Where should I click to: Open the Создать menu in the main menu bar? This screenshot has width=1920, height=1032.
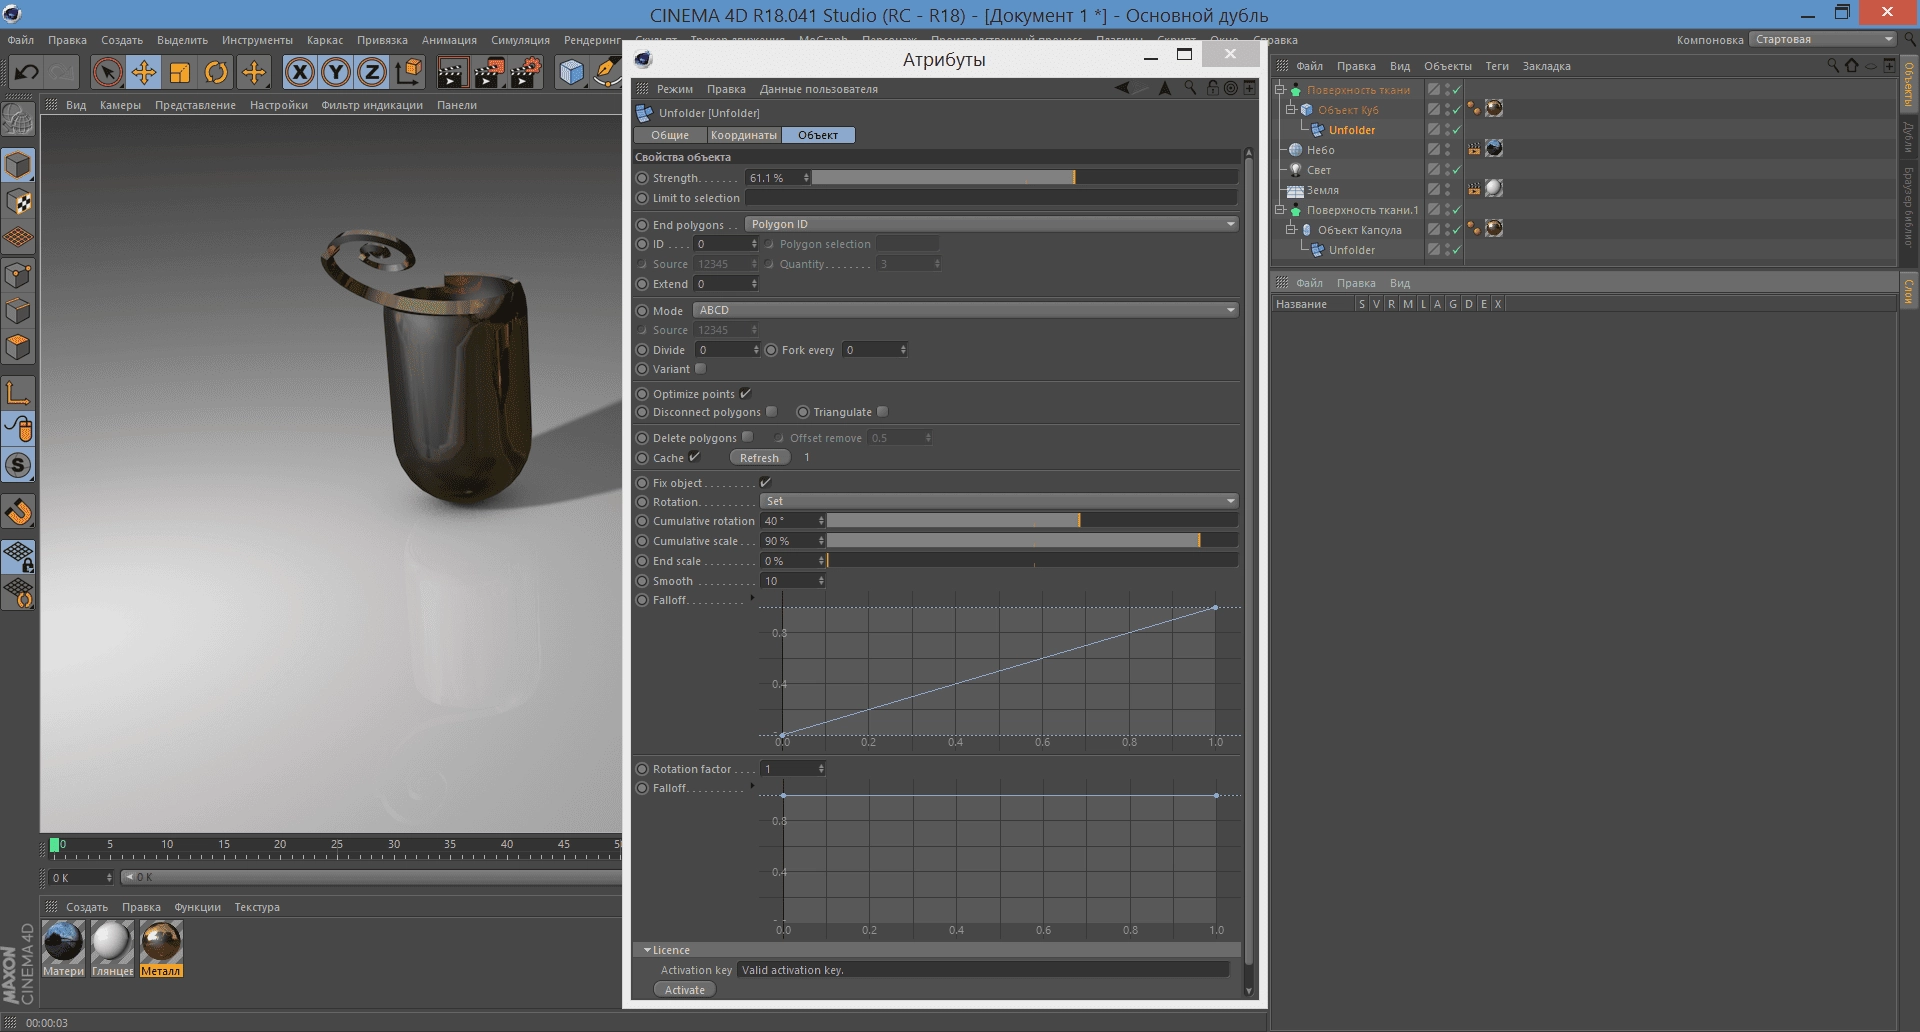(122, 40)
